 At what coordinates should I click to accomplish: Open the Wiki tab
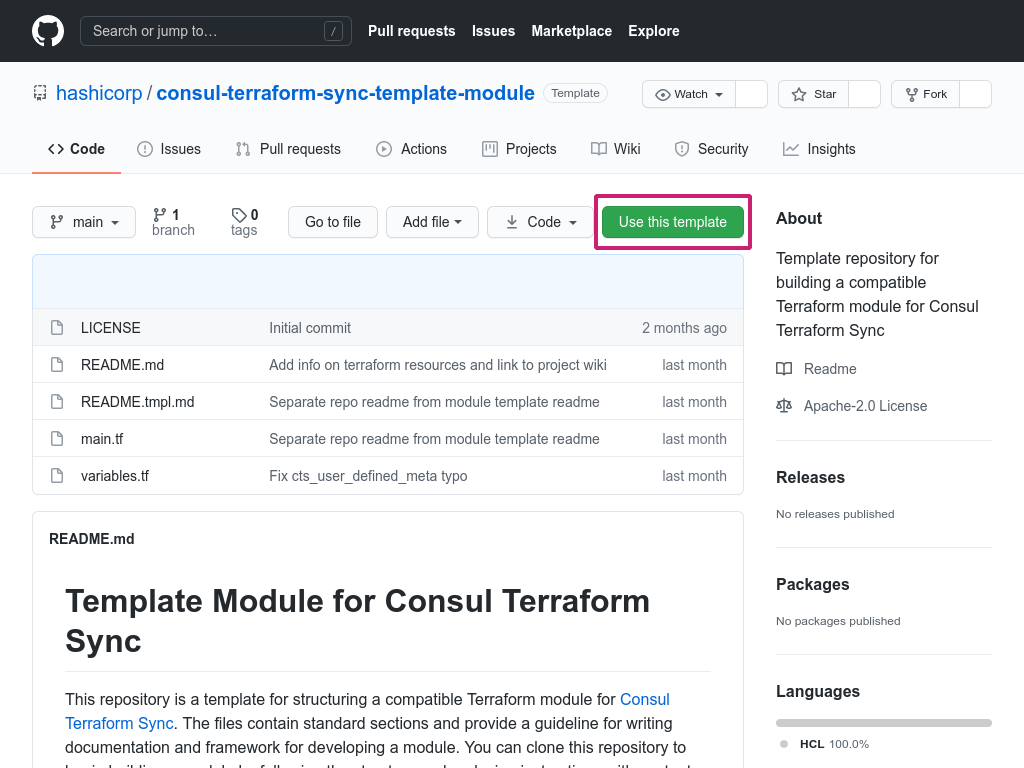point(615,149)
